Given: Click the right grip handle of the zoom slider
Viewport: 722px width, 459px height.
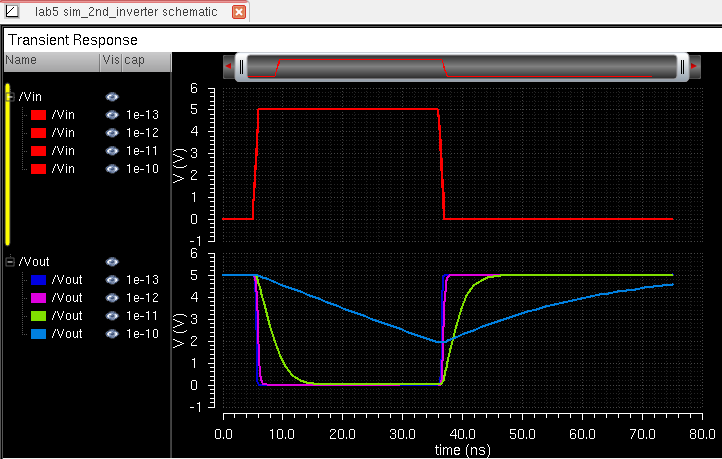Looking at the screenshot, I should point(682,67).
